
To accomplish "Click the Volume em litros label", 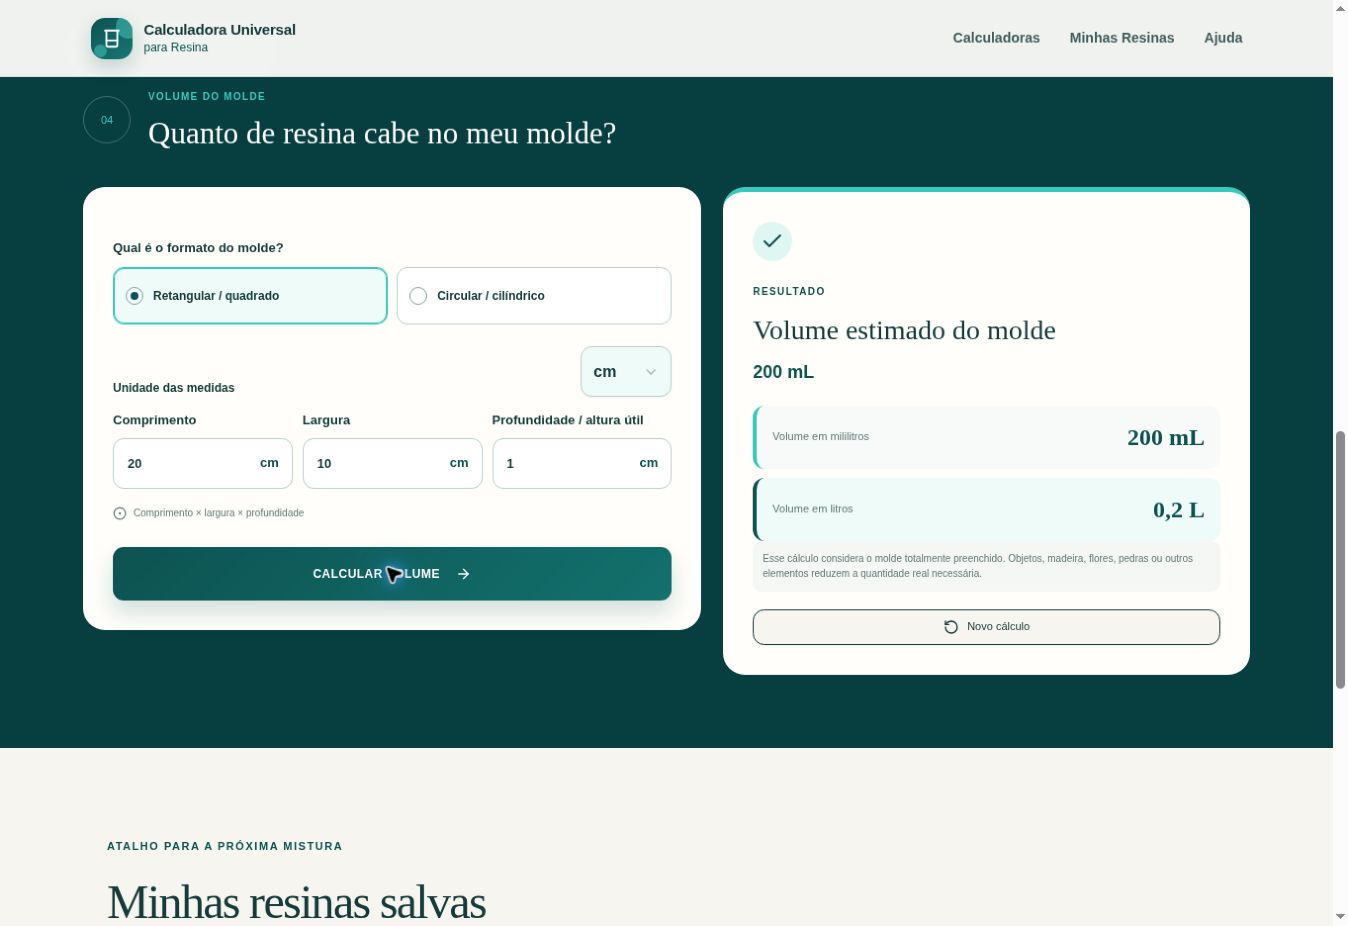I will (812, 509).
